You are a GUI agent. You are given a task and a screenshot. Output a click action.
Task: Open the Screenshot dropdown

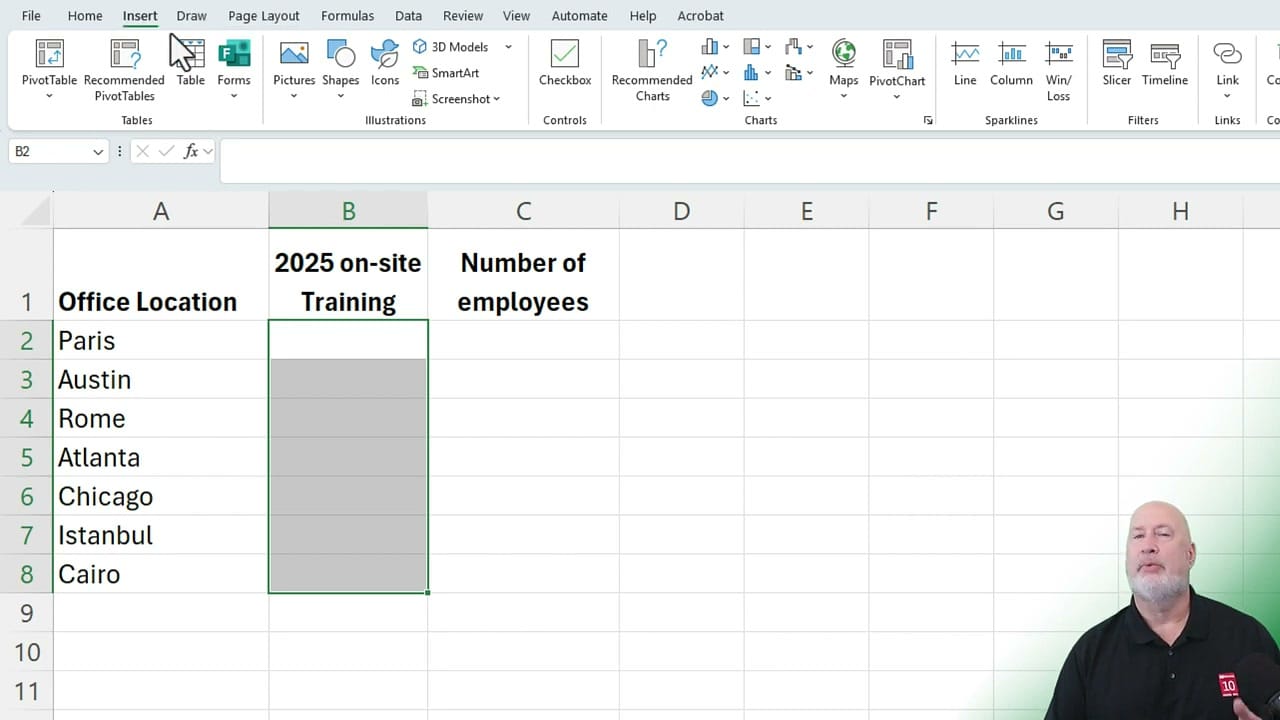(x=496, y=98)
